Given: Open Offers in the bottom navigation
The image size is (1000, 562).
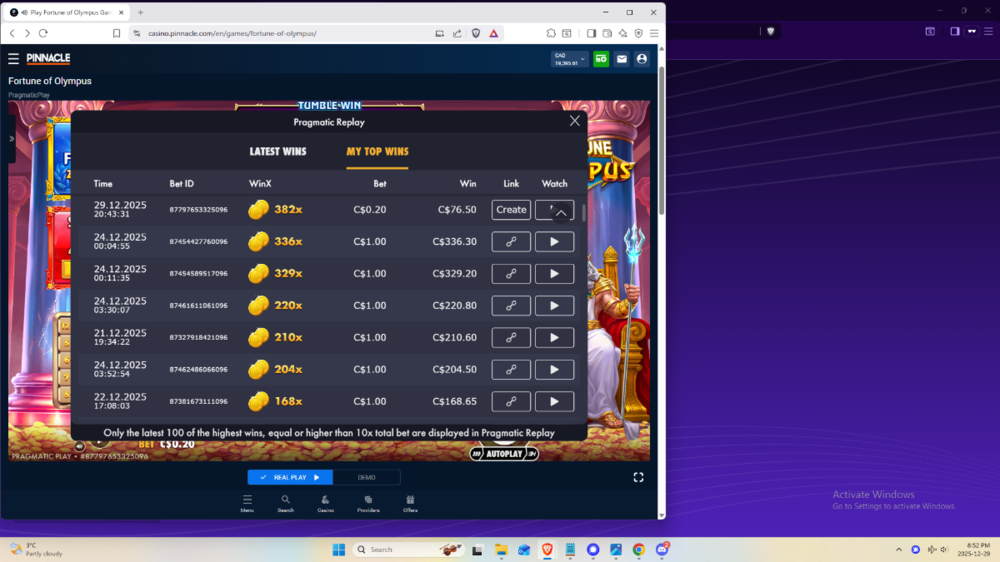Looking at the screenshot, I should tap(410, 503).
